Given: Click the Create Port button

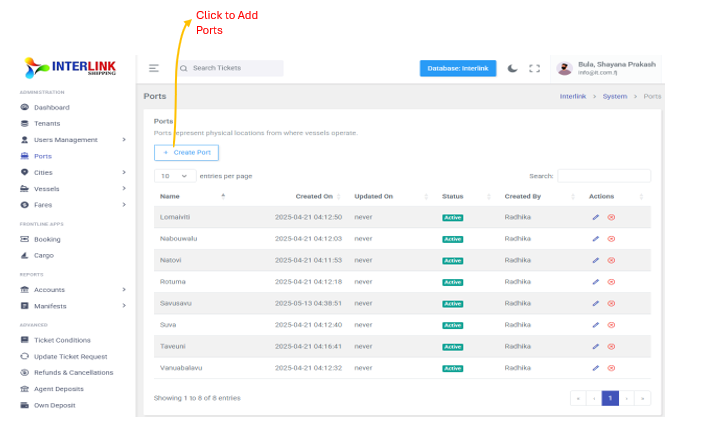Looking at the screenshot, I should pos(186,152).
